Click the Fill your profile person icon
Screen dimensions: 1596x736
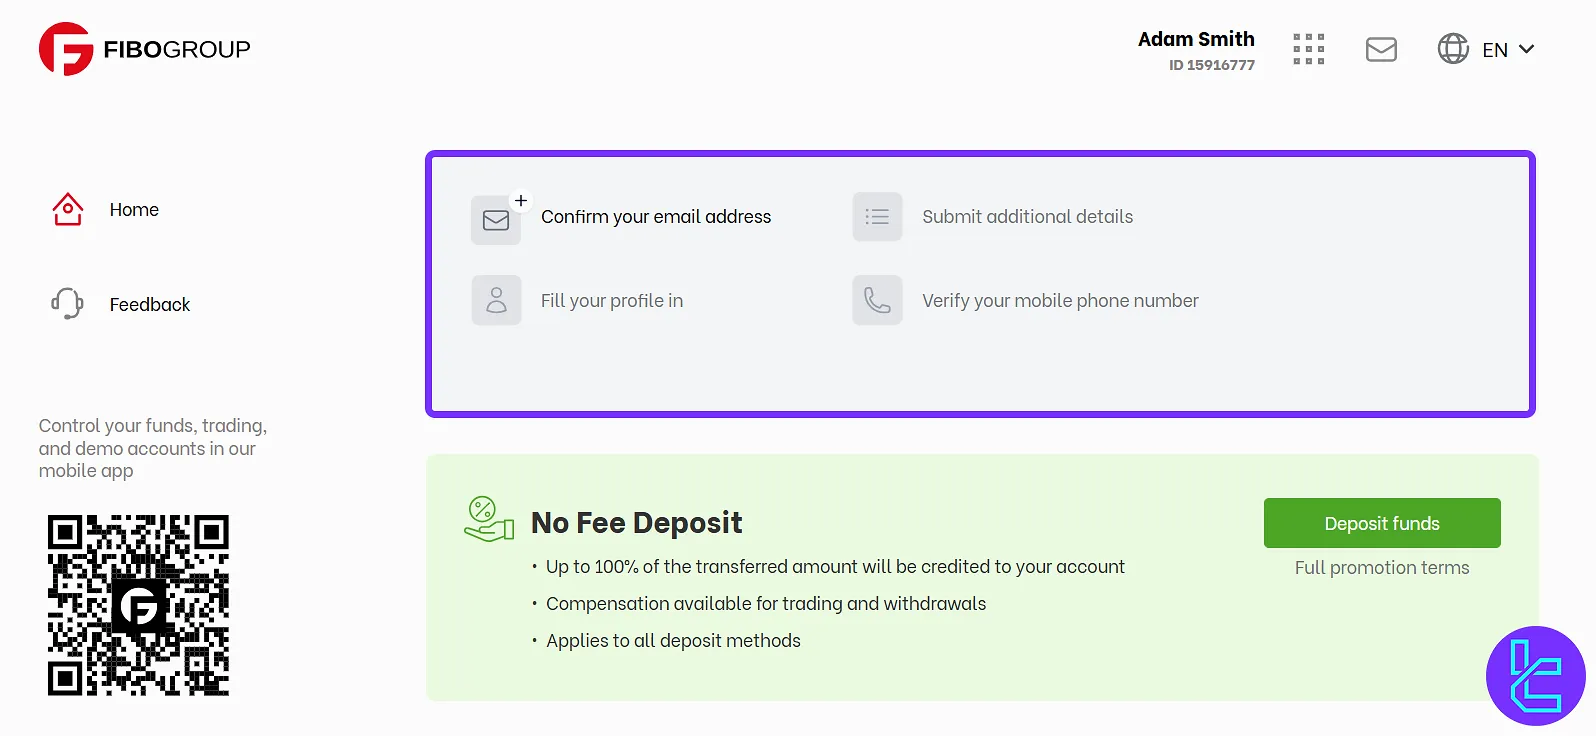(496, 300)
